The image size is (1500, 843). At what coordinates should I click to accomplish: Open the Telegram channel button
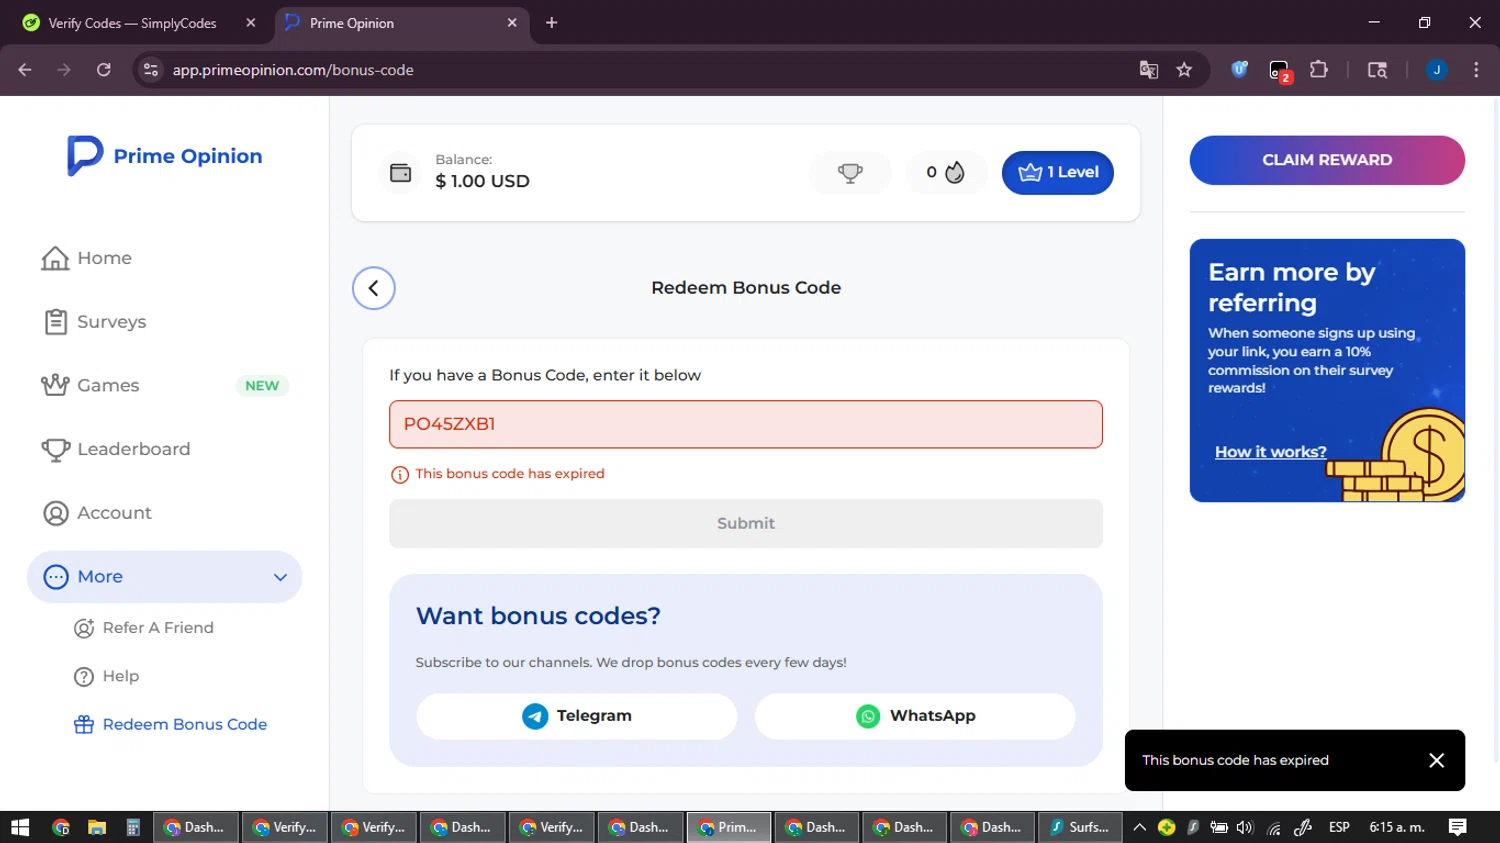coord(577,716)
